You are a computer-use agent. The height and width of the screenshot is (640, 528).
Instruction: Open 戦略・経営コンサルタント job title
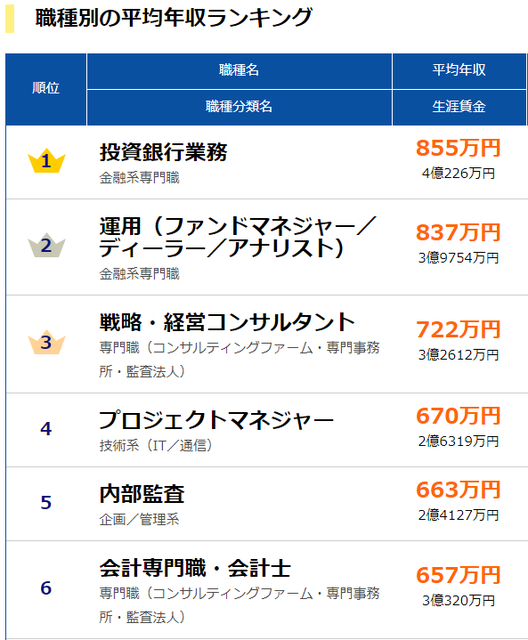coord(227,322)
